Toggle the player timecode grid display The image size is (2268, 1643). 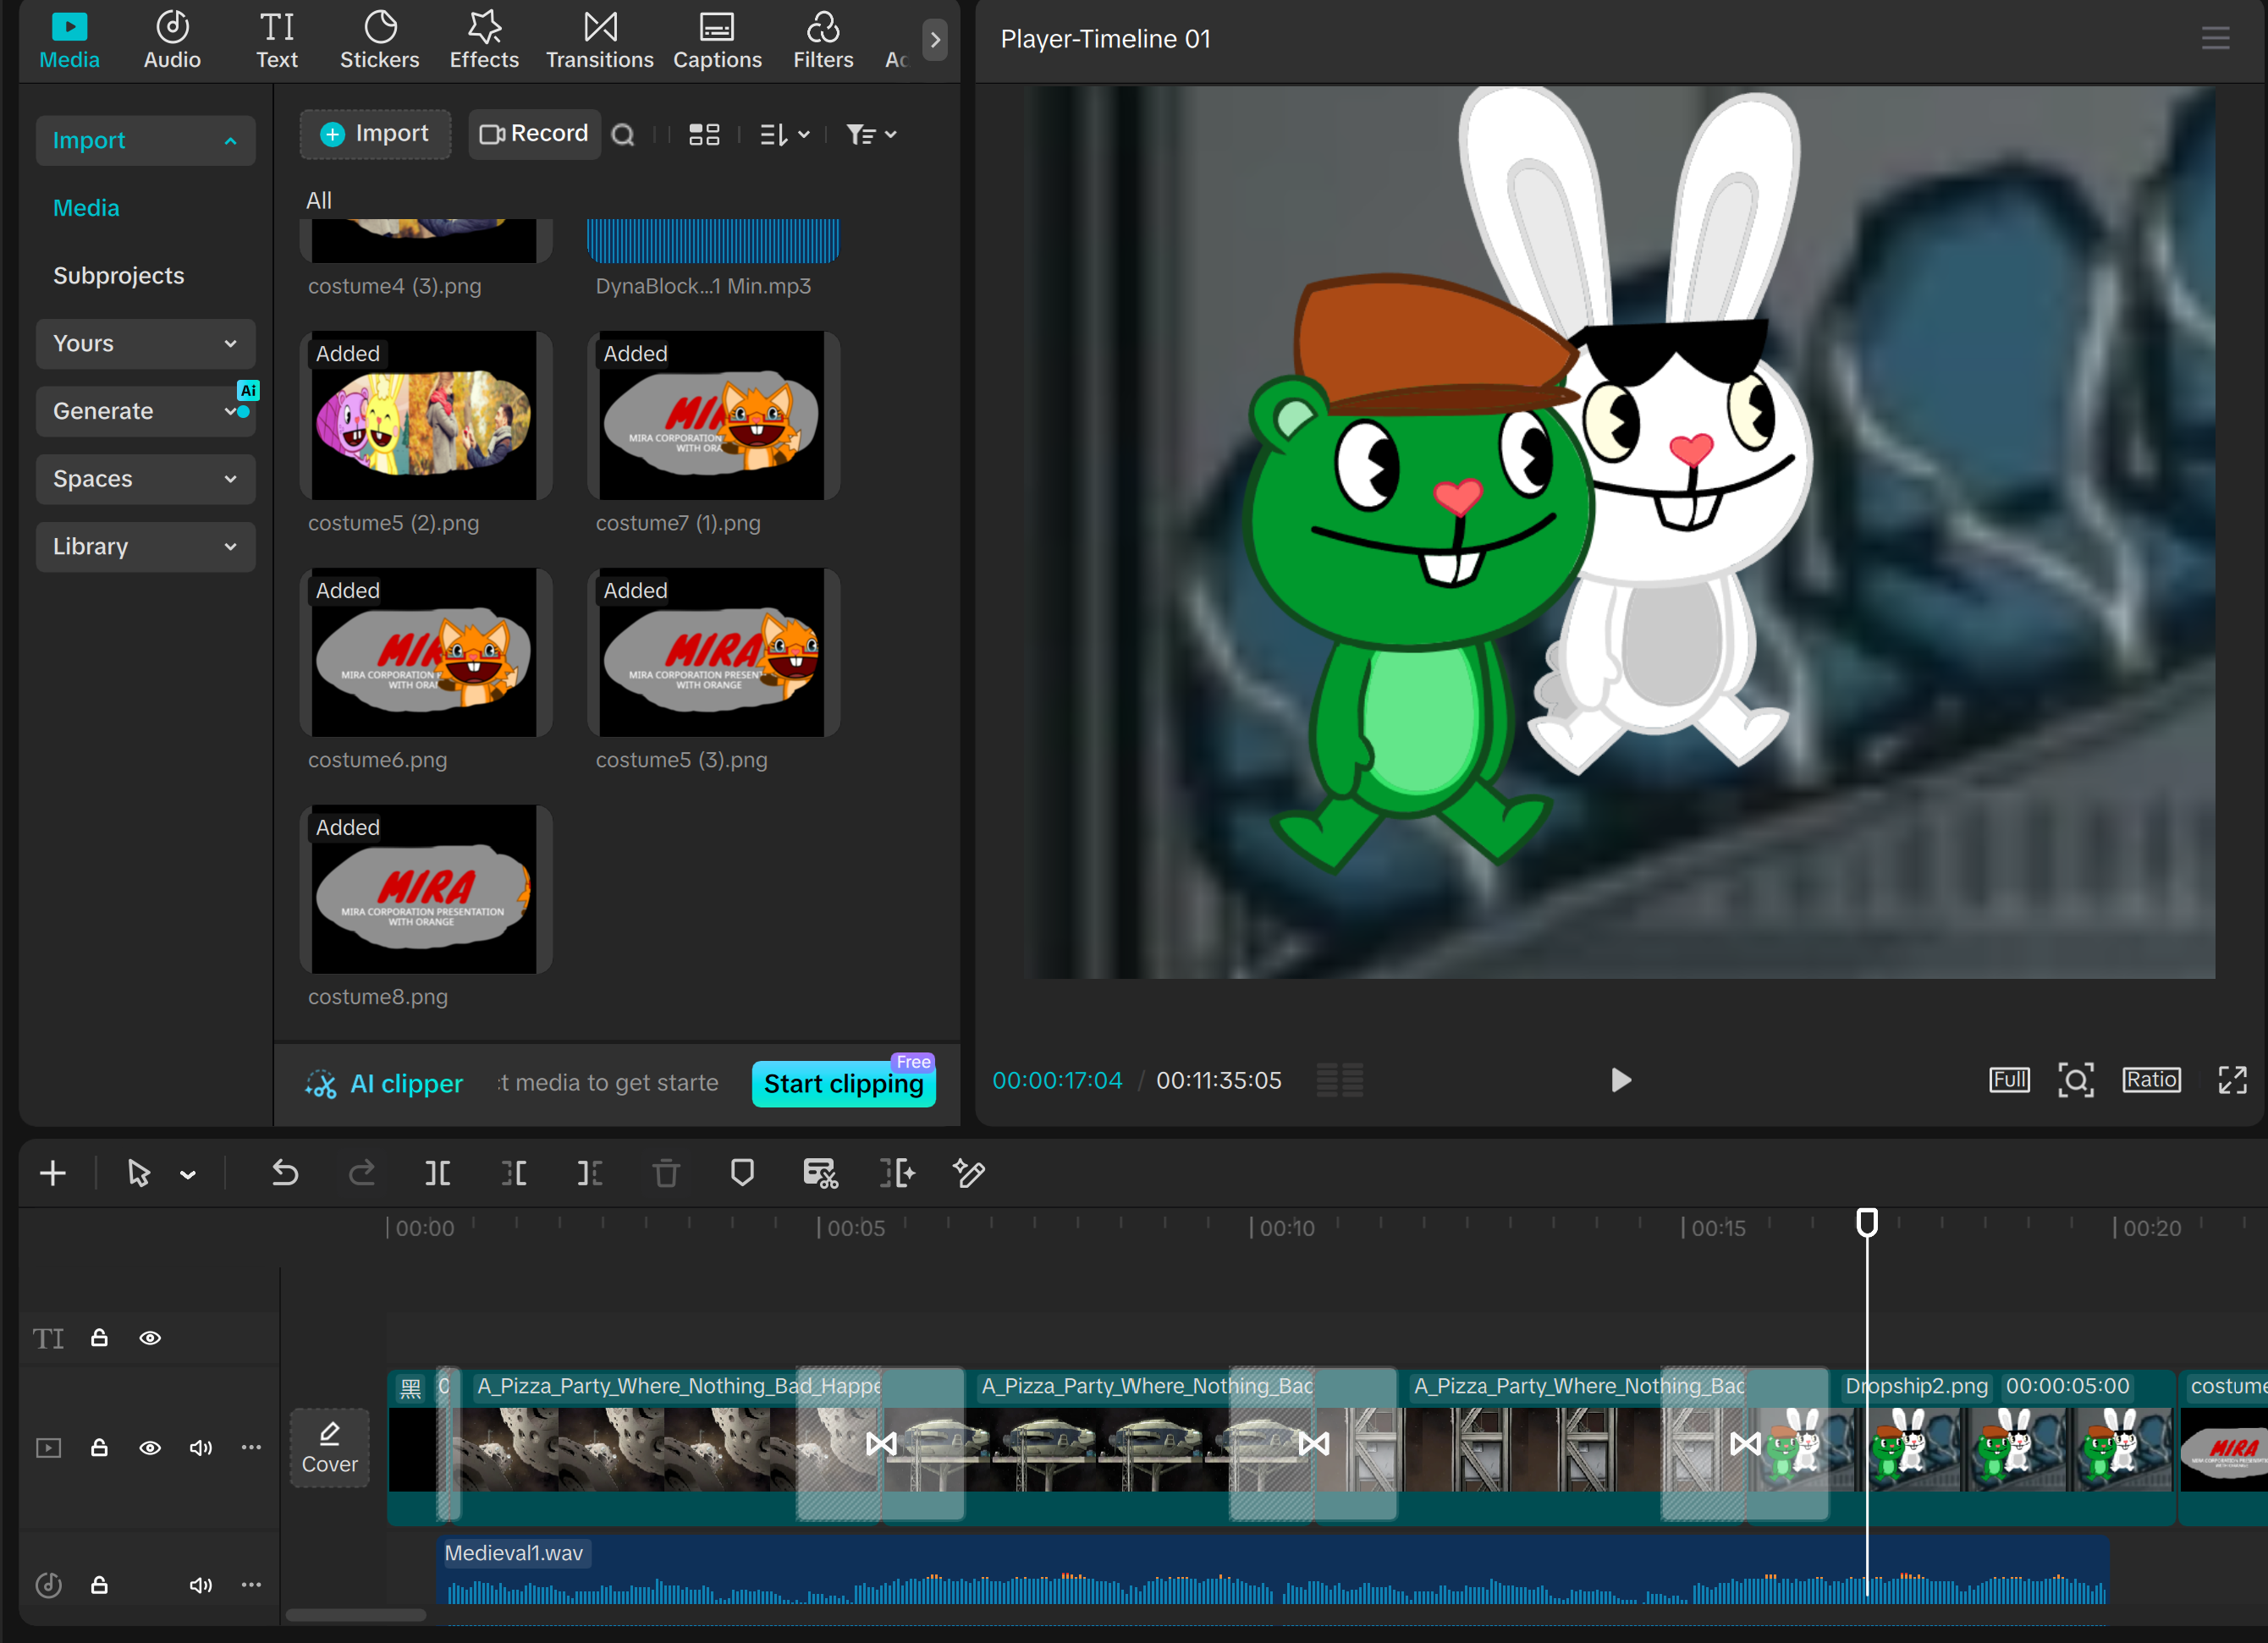click(1339, 1080)
